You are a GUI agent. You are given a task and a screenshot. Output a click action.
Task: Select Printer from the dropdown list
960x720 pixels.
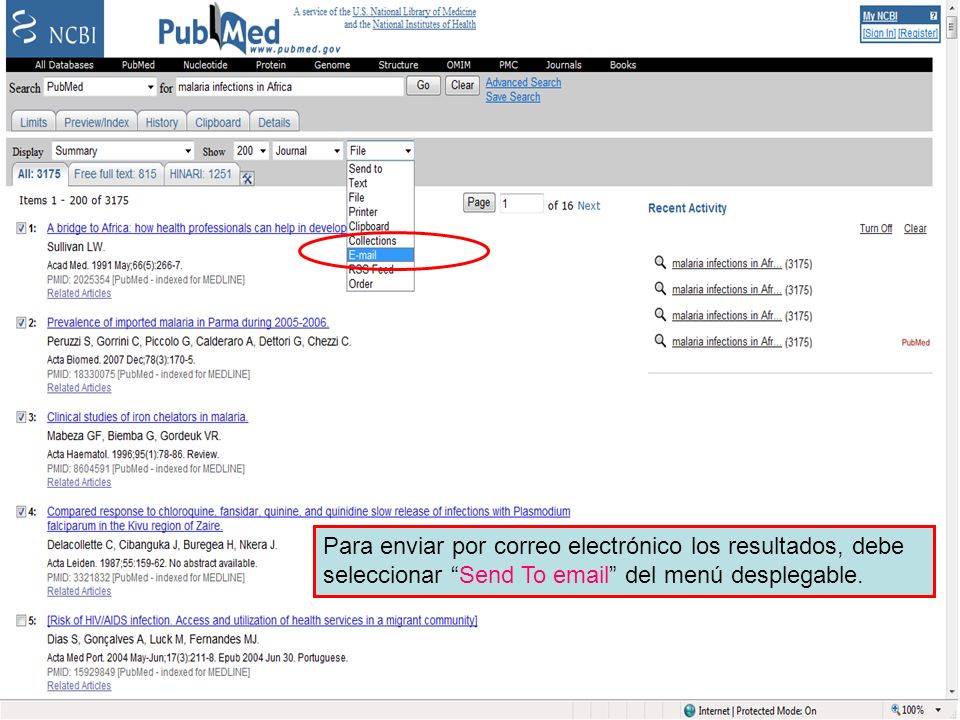(380, 212)
